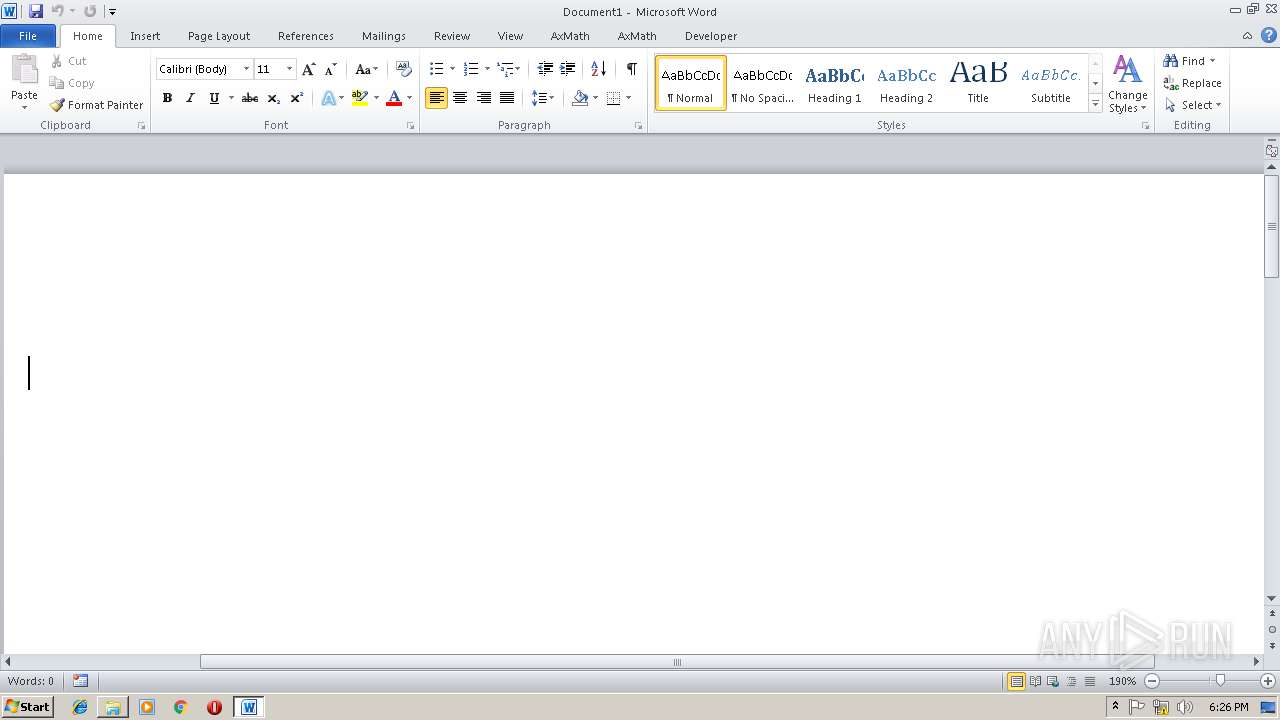Expand the Styles gallery More arrow

click(x=1095, y=104)
